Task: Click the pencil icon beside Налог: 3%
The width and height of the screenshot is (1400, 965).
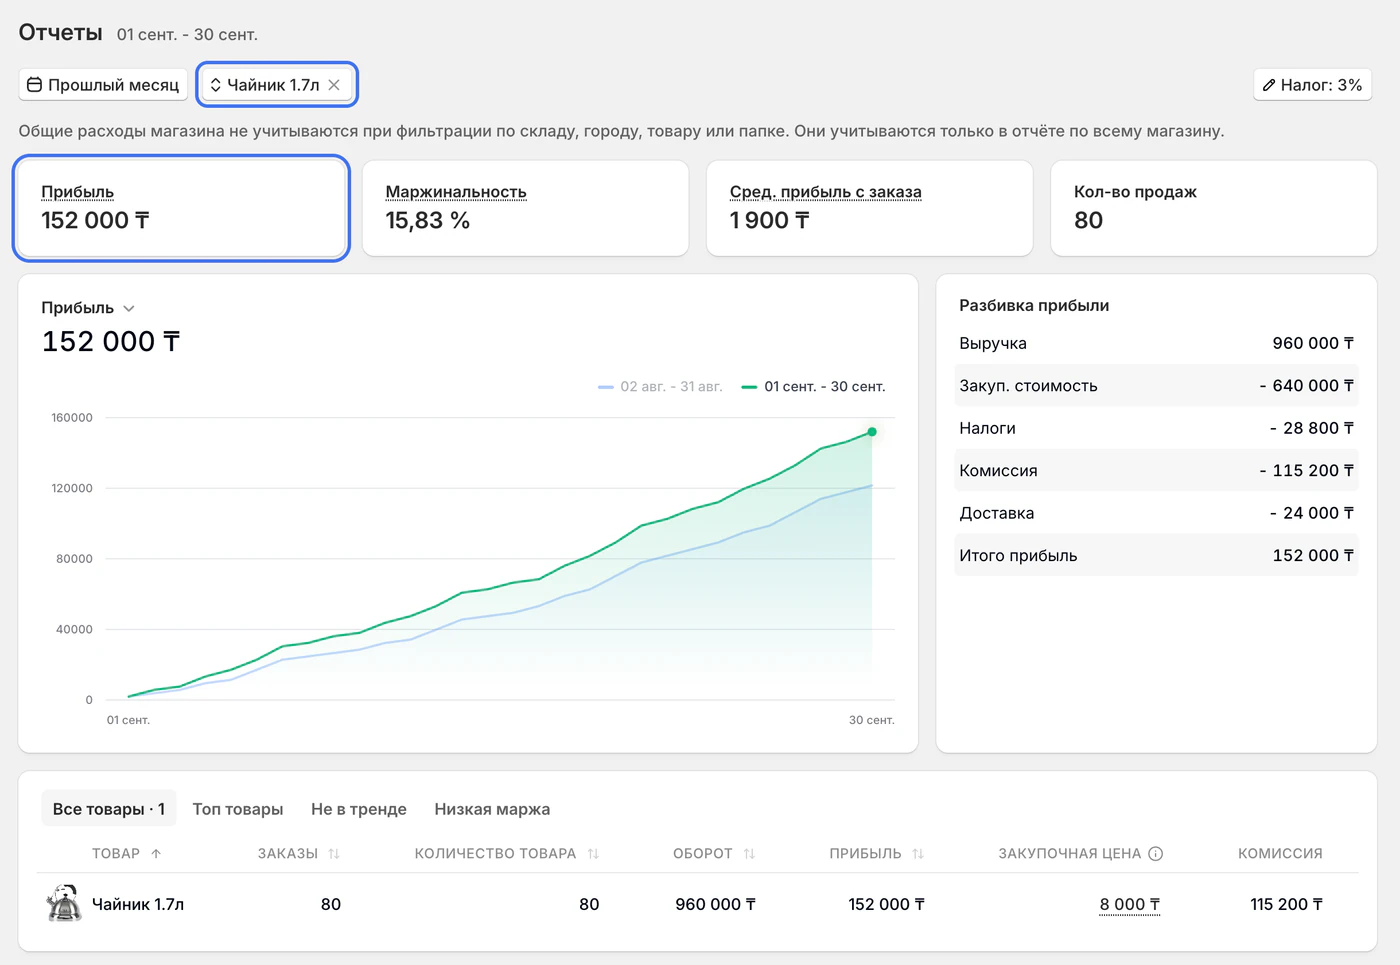Action: (1269, 85)
